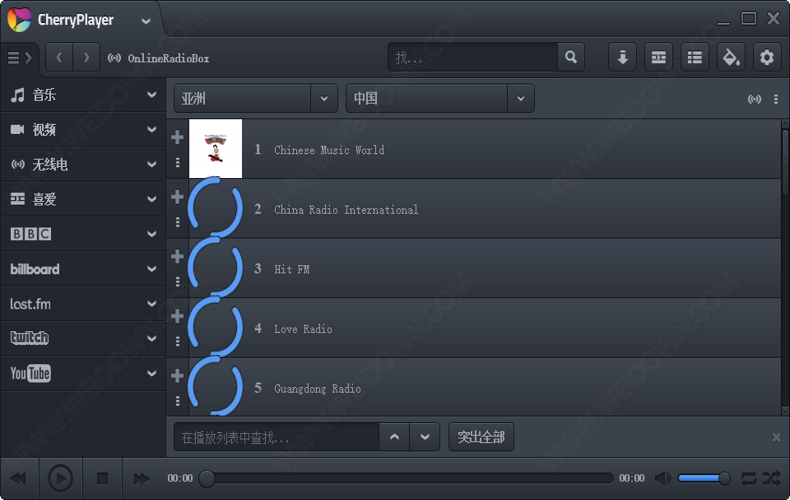Click the stop button
The height and width of the screenshot is (500, 790).
[102, 478]
